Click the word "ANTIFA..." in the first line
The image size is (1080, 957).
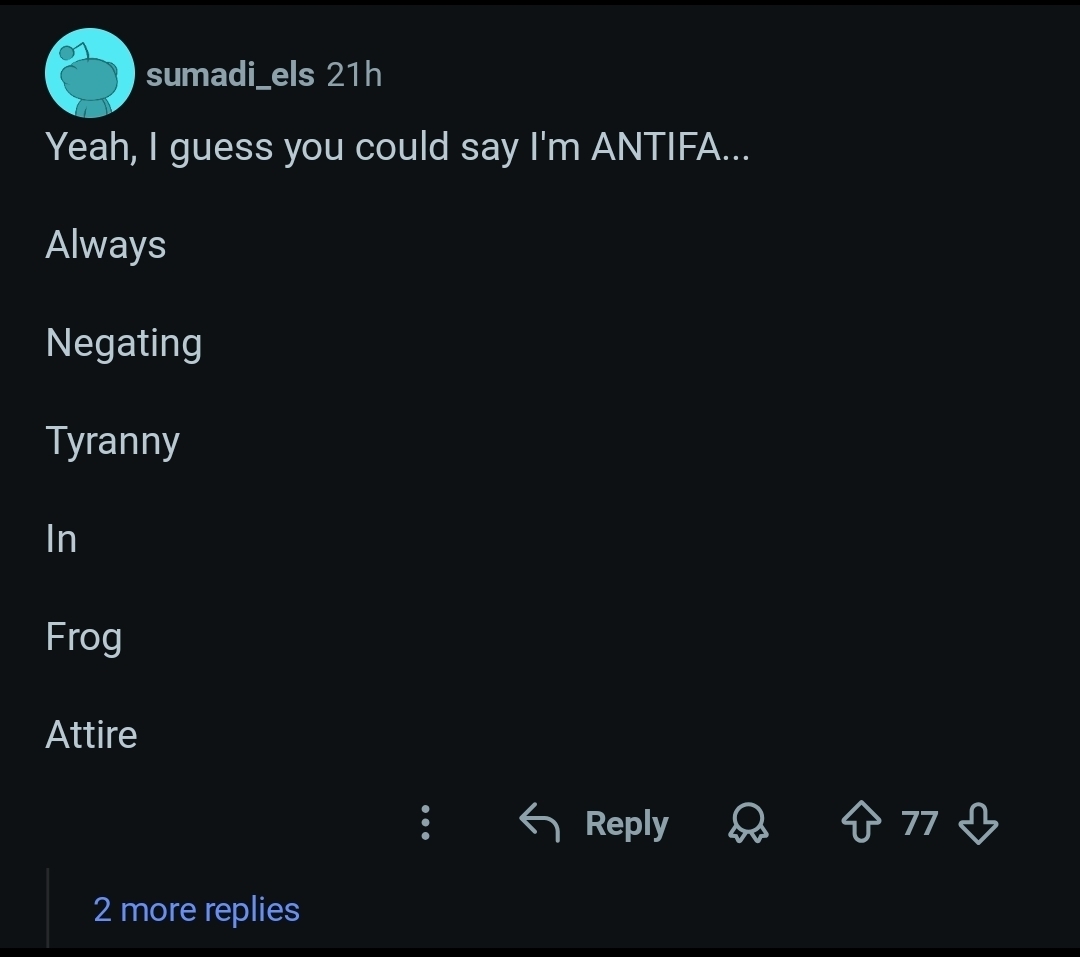(x=669, y=148)
